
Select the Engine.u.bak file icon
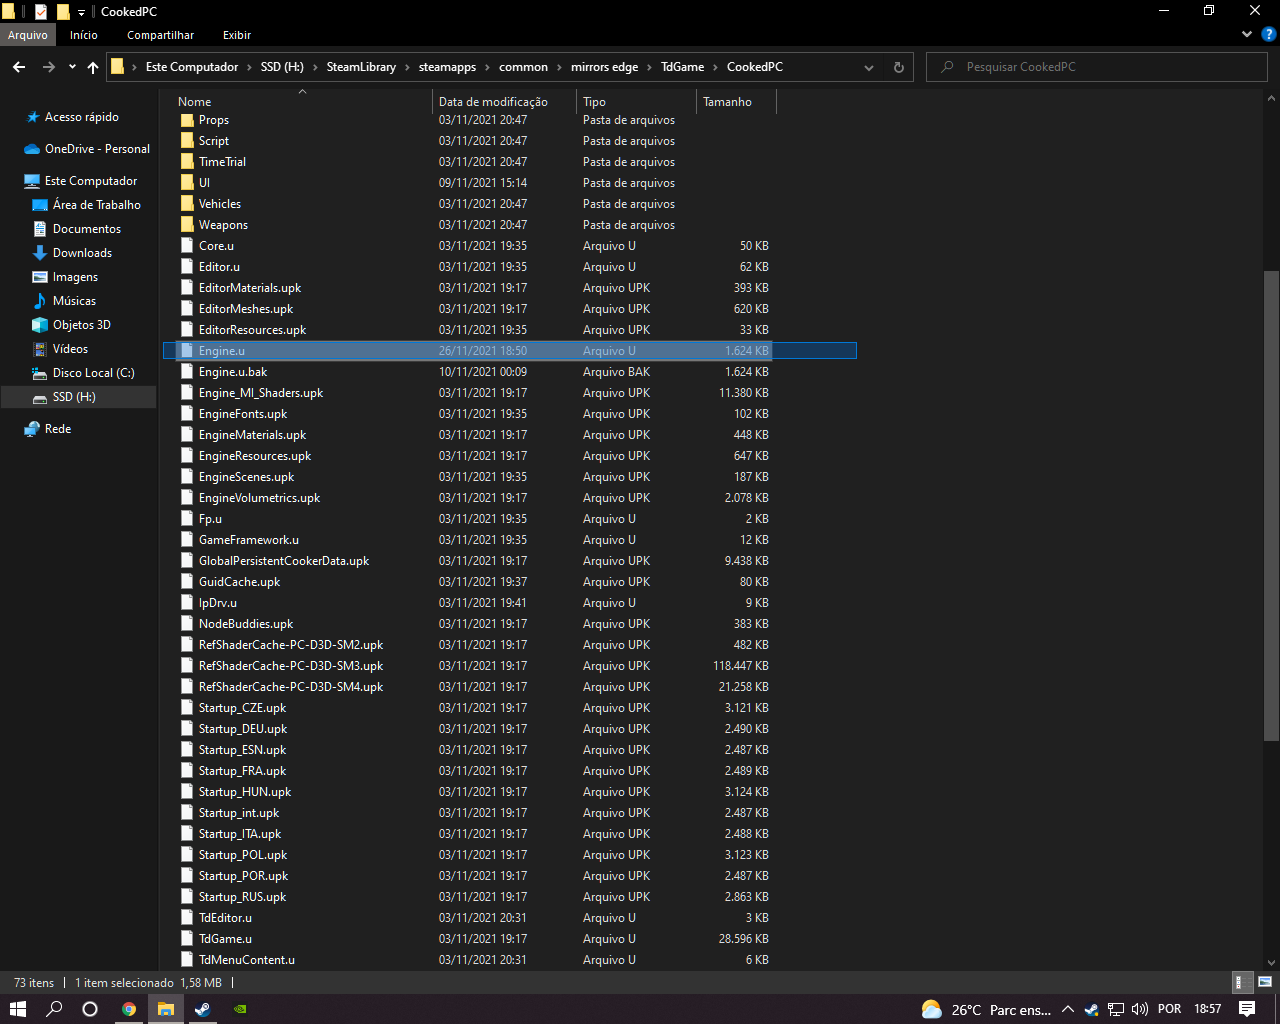tap(187, 372)
